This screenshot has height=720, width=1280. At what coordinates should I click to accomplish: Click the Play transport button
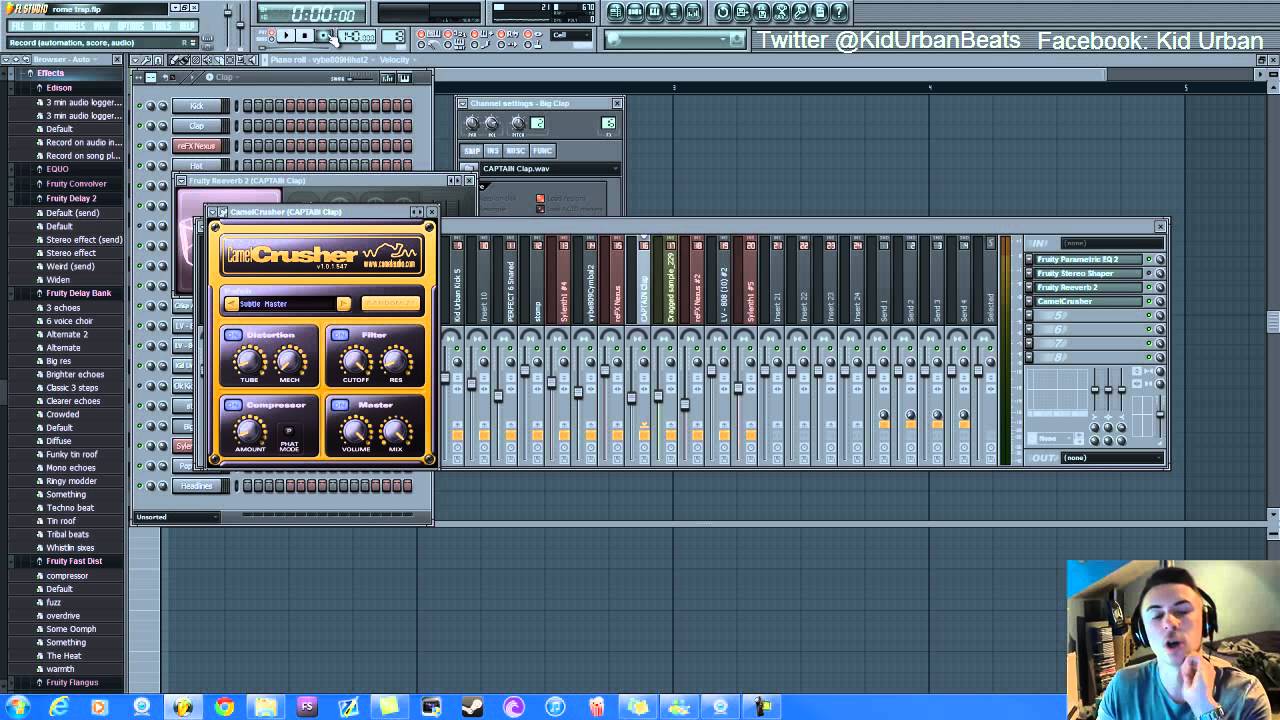click(x=285, y=35)
